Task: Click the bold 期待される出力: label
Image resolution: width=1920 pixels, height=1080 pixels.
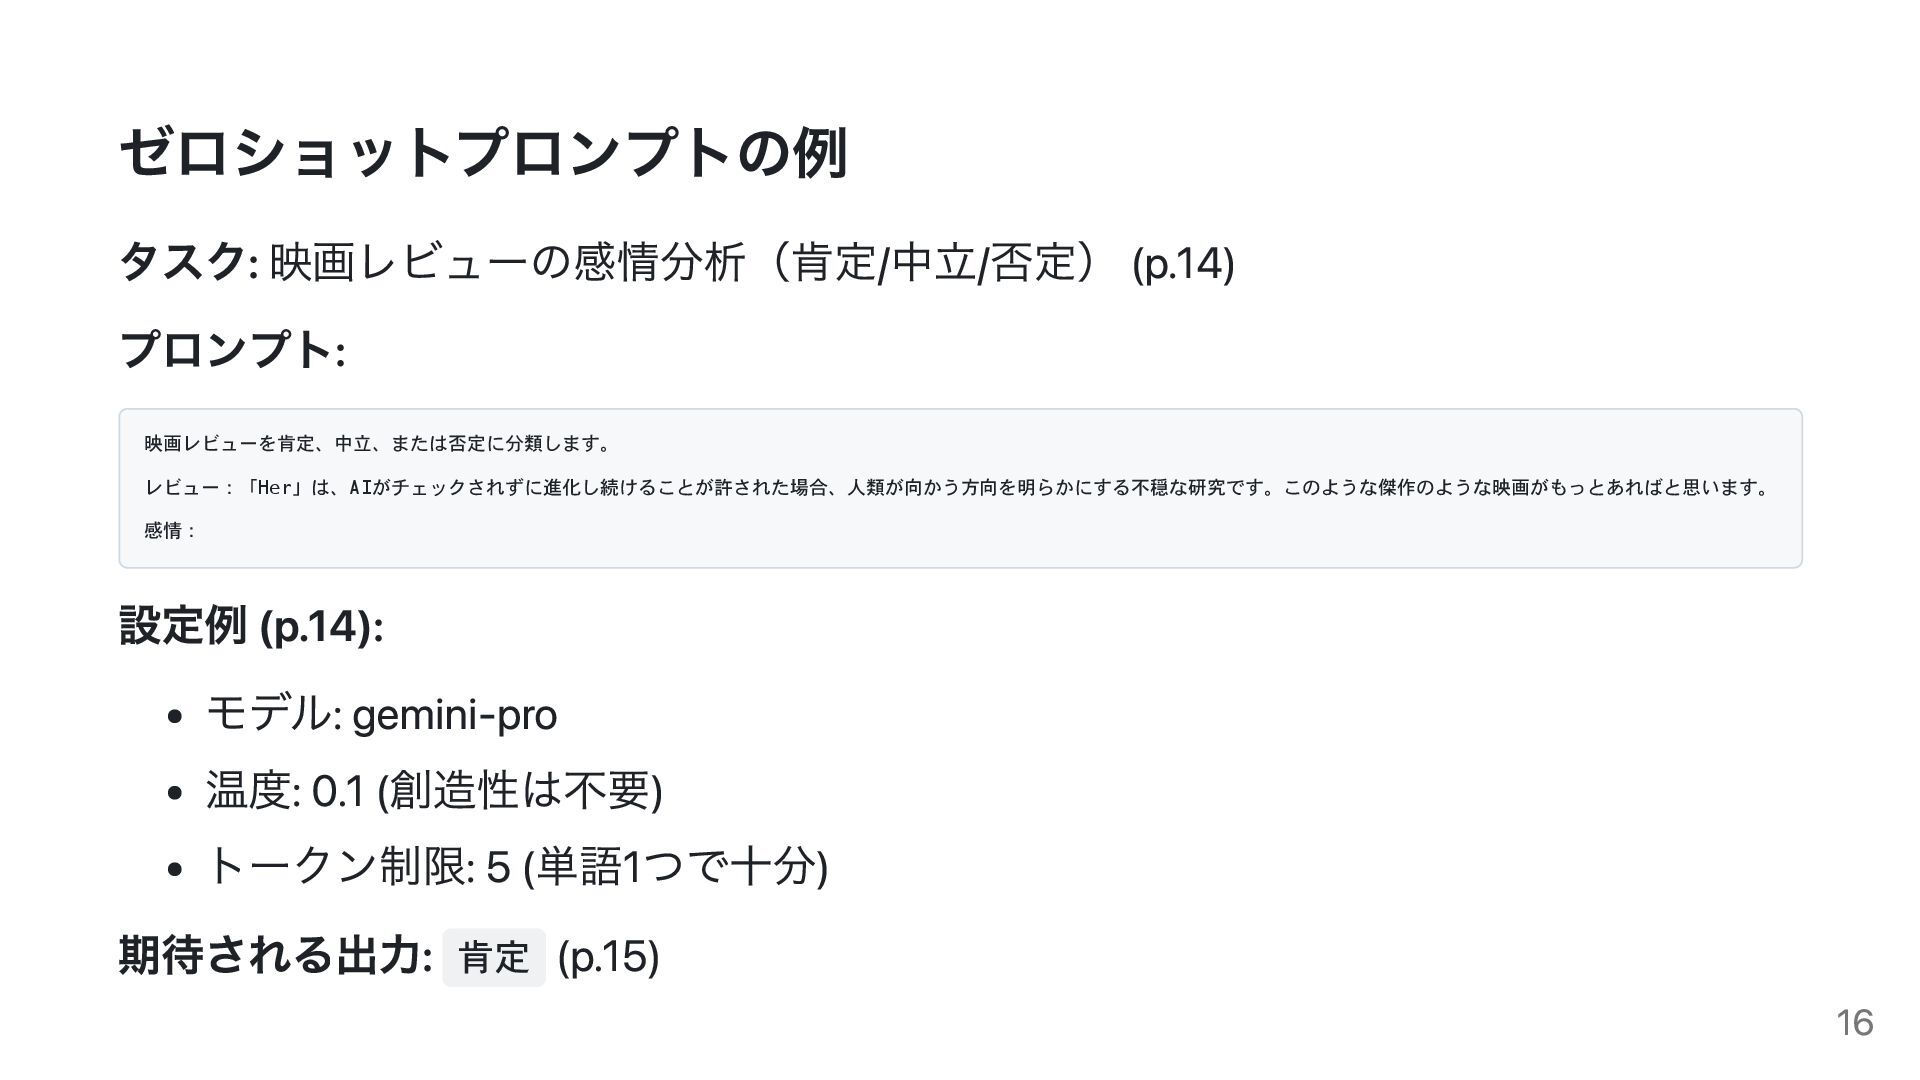Action: click(x=275, y=956)
